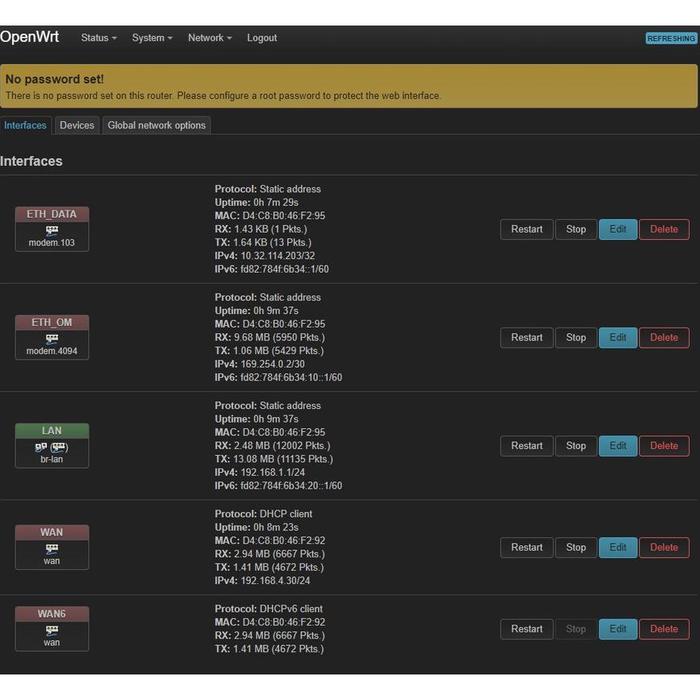Click the ETH_OM modem.4094 interface icon

coord(52,338)
